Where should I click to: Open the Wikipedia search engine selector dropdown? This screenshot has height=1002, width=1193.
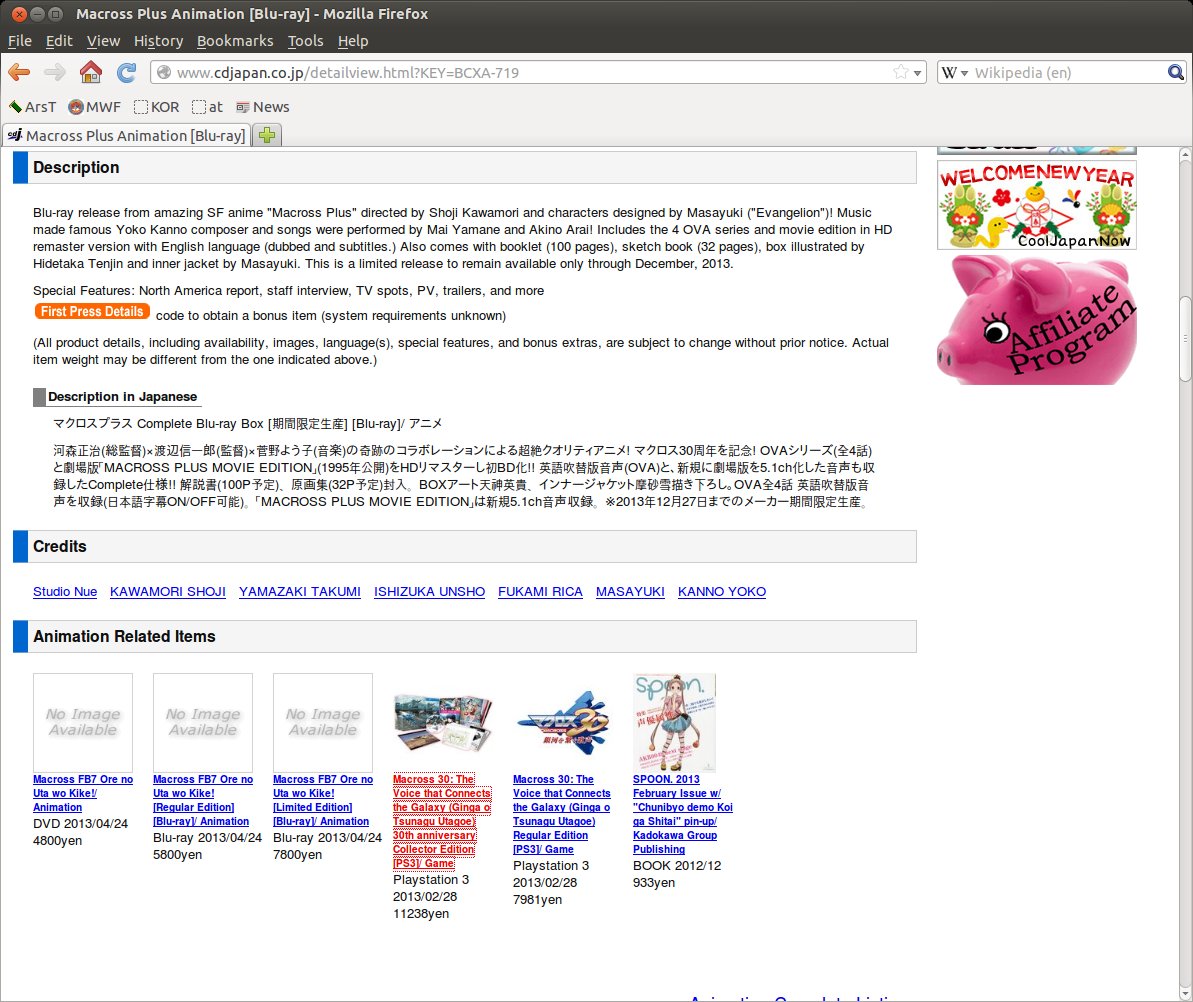[x=955, y=73]
